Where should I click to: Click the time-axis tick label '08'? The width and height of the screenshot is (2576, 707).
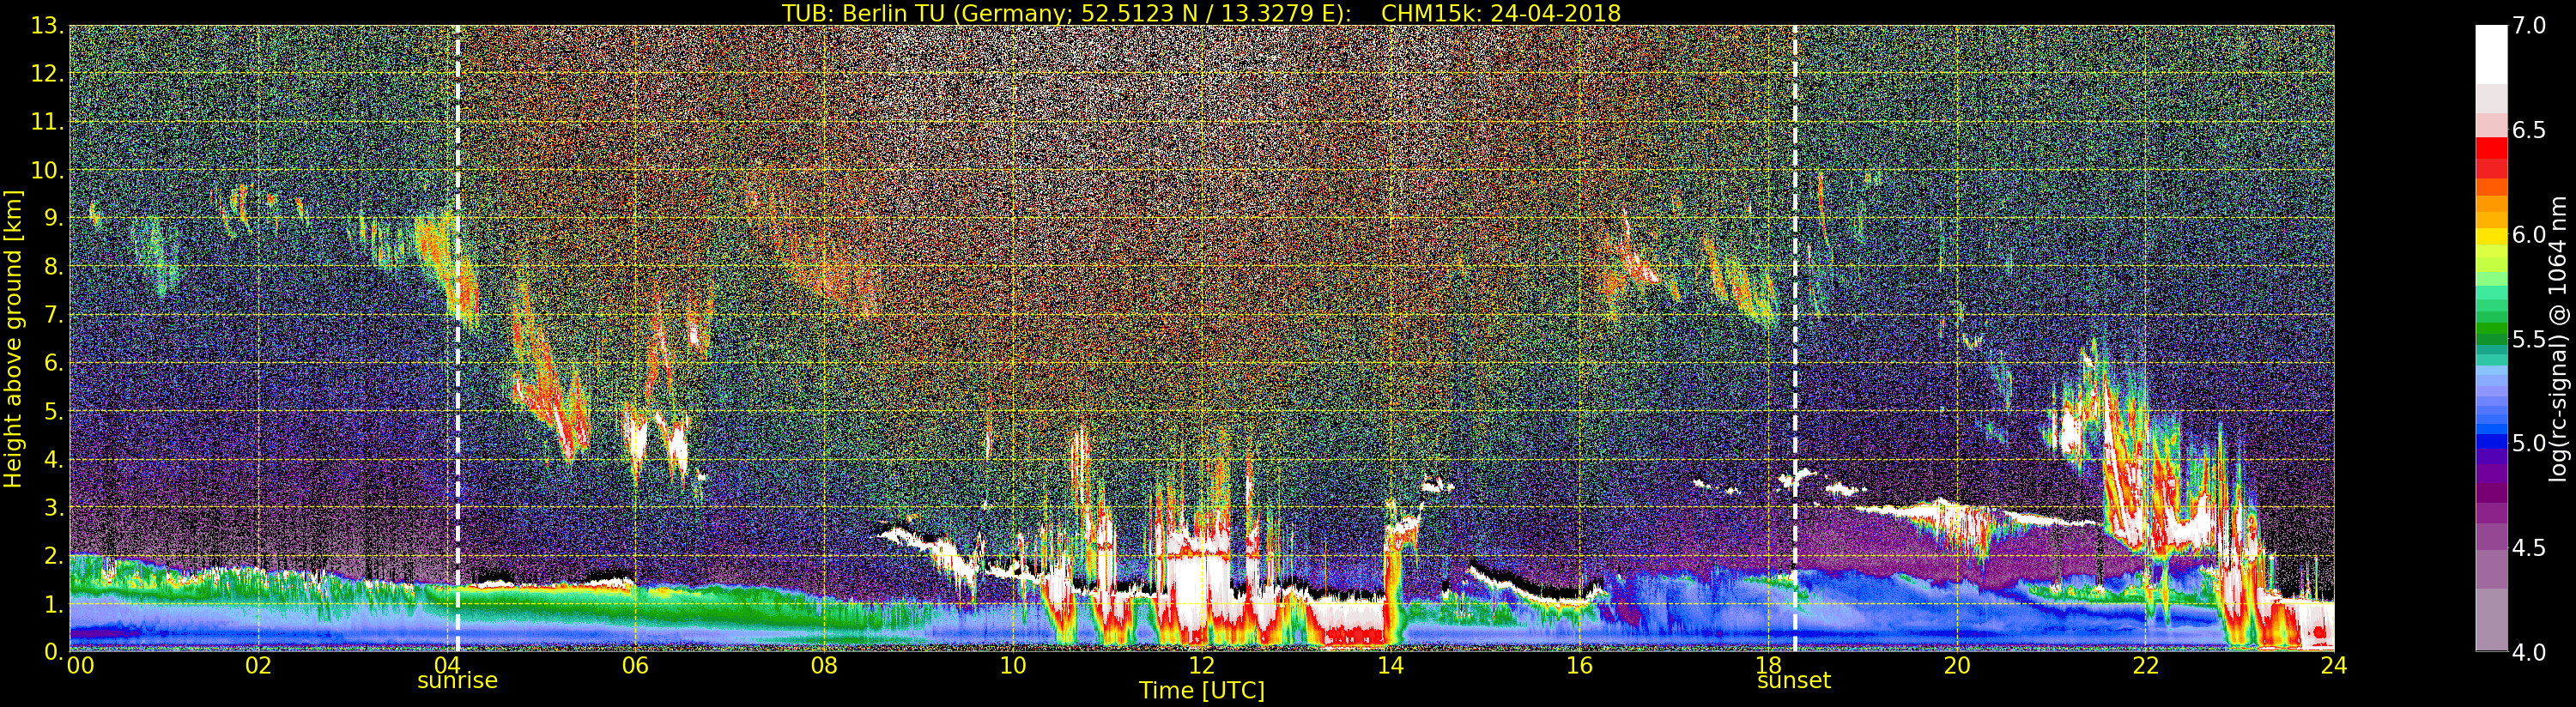point(824,665)
